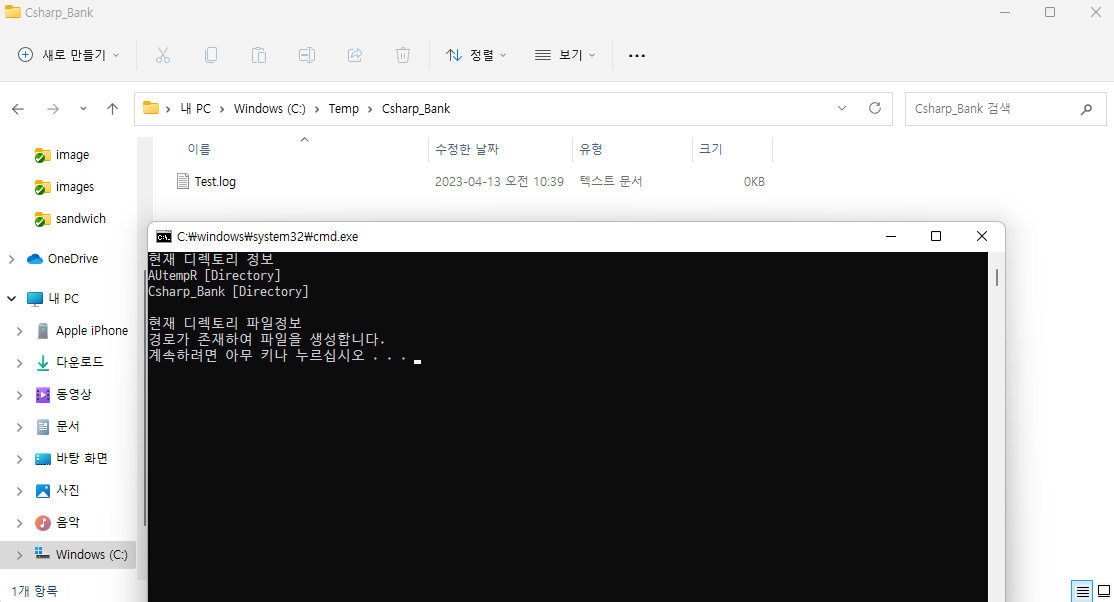The height and width of the screenshot is (602, 1114).
Task: Expand the 다운로드 node
Action: [x=19, y=363]
